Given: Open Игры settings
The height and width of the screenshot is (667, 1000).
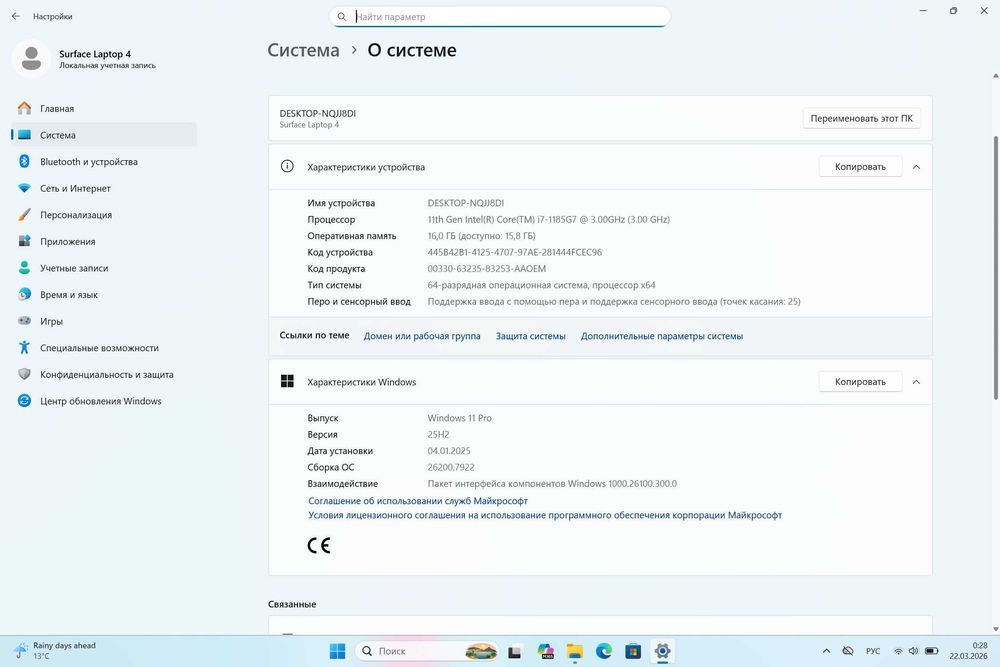Looking at the screenshot, I should click(104, 321).
